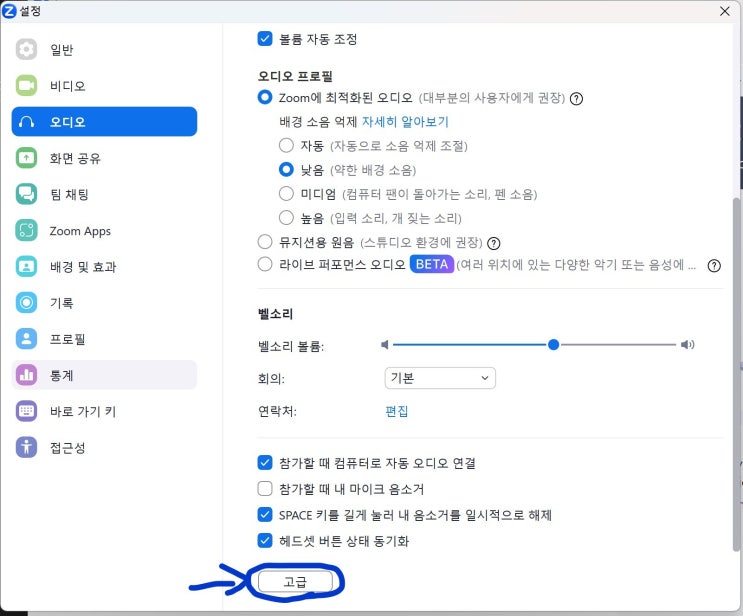Click the low-volume speaker icon of ringtone slider
The image size is (743, 616).
click(x=385, y=344)
